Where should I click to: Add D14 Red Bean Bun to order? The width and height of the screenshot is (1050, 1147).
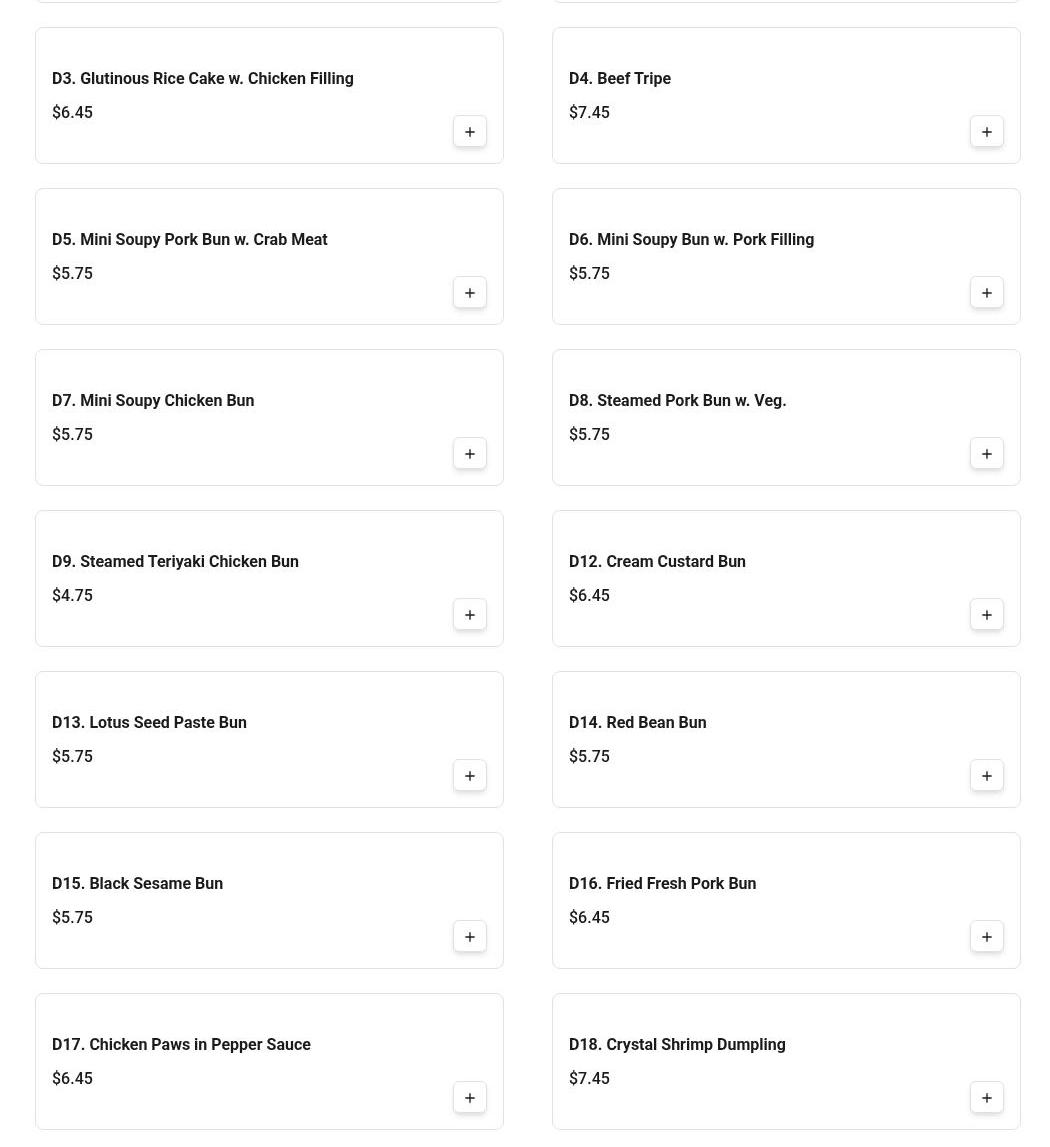[x=986, y=776]
